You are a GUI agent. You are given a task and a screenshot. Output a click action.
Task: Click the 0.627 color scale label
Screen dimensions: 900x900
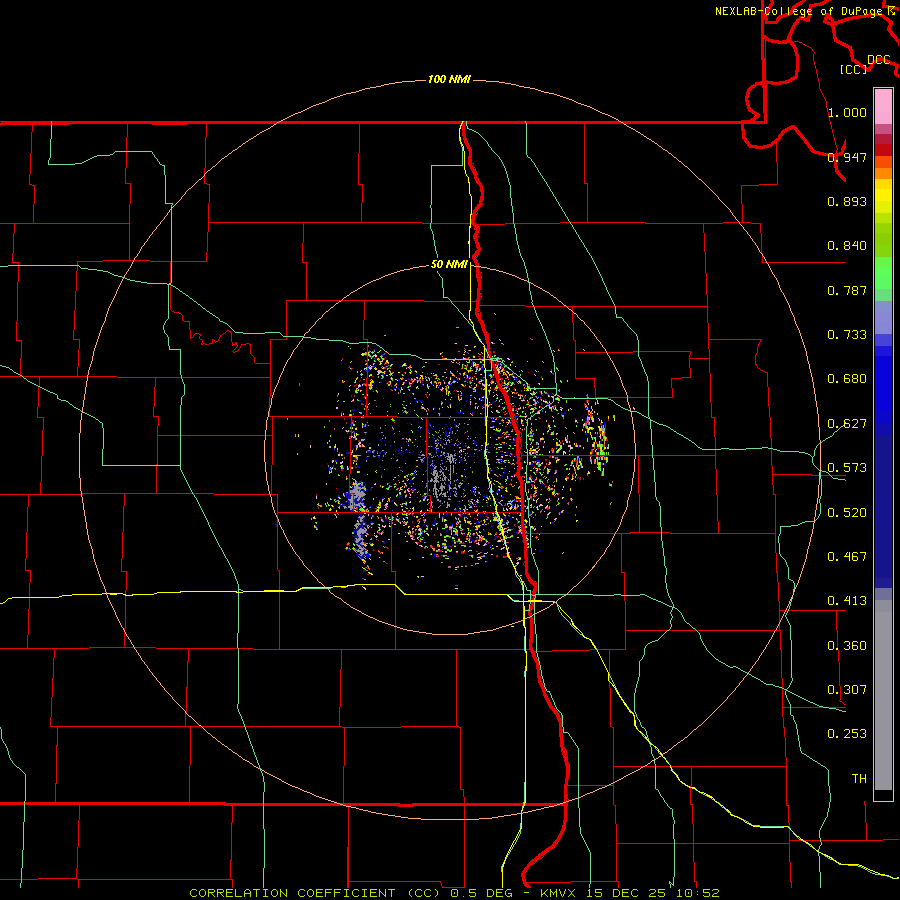tap(847, 424)
